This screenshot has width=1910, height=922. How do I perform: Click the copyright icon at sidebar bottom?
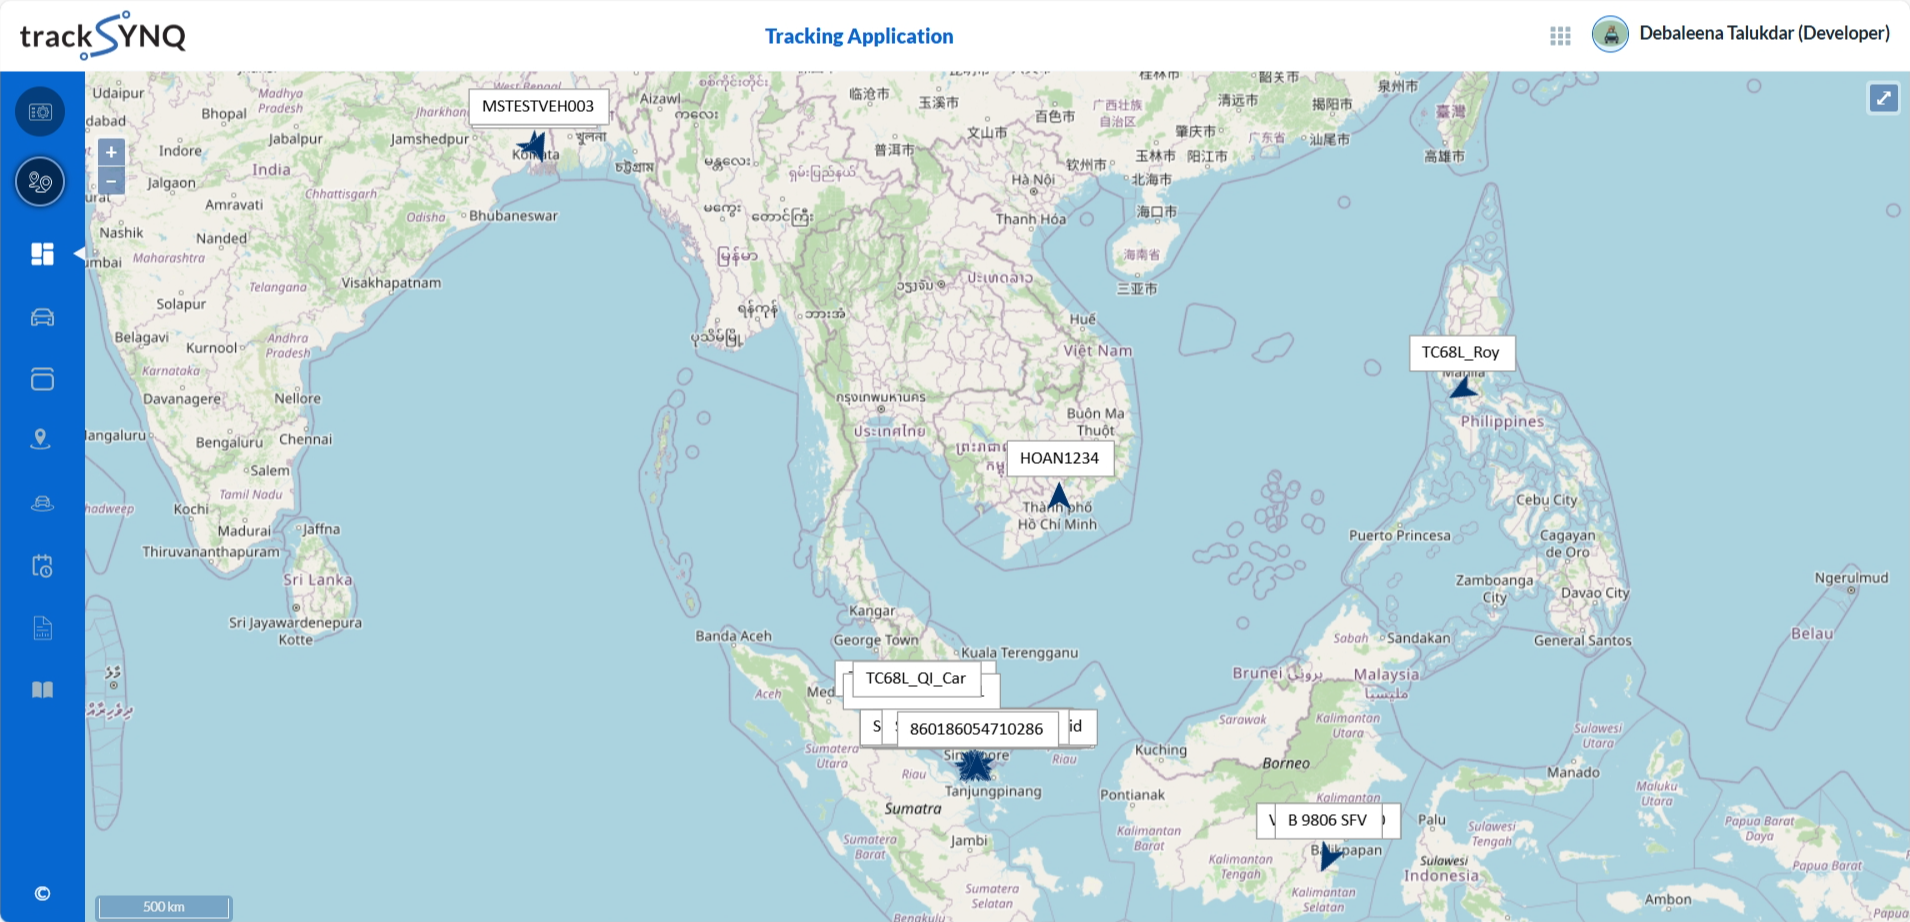pyautogui.click(x=40, y=893)
